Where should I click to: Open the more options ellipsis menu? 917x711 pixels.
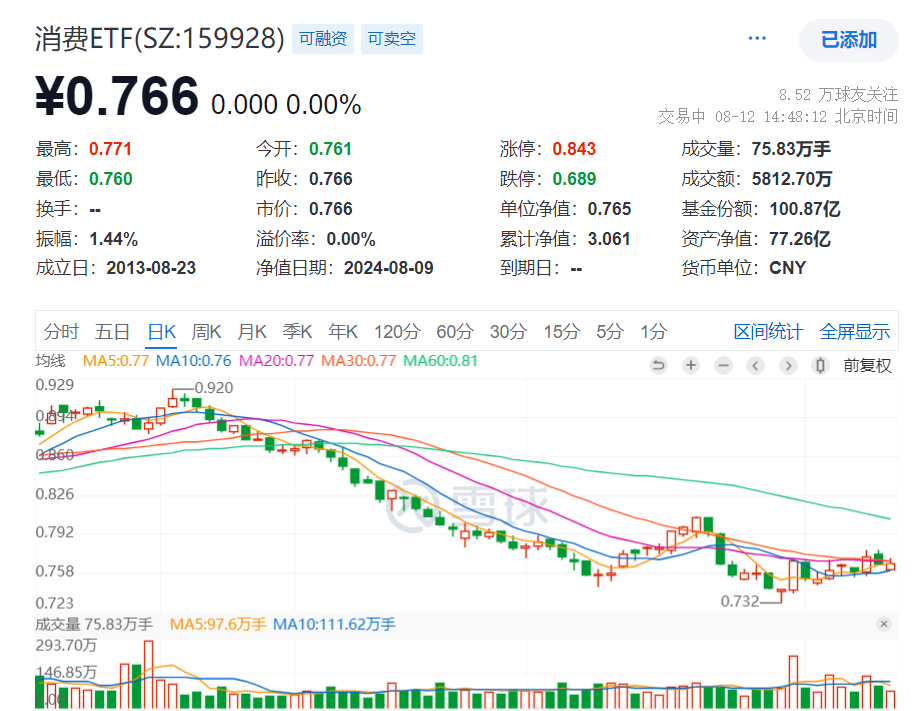click(x=757, y=37)
